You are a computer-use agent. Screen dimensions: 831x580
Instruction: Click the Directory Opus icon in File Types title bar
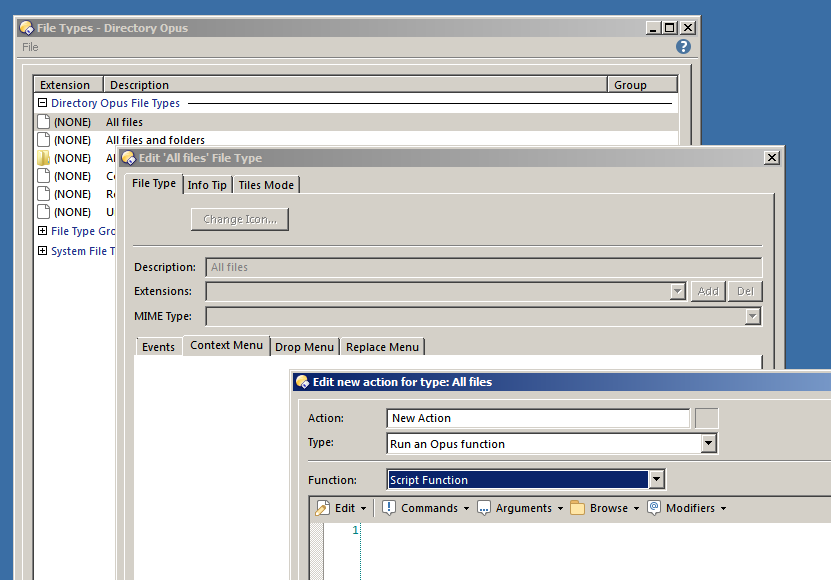click(26, 28)
